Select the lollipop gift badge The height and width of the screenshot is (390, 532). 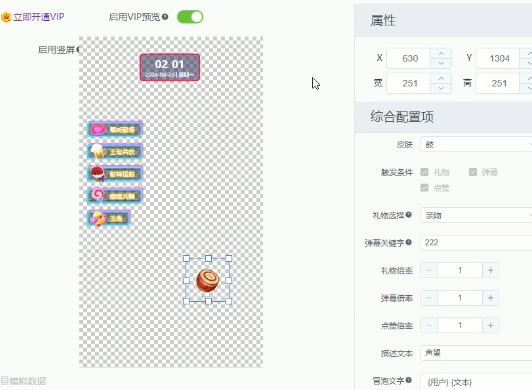point(115,196)
